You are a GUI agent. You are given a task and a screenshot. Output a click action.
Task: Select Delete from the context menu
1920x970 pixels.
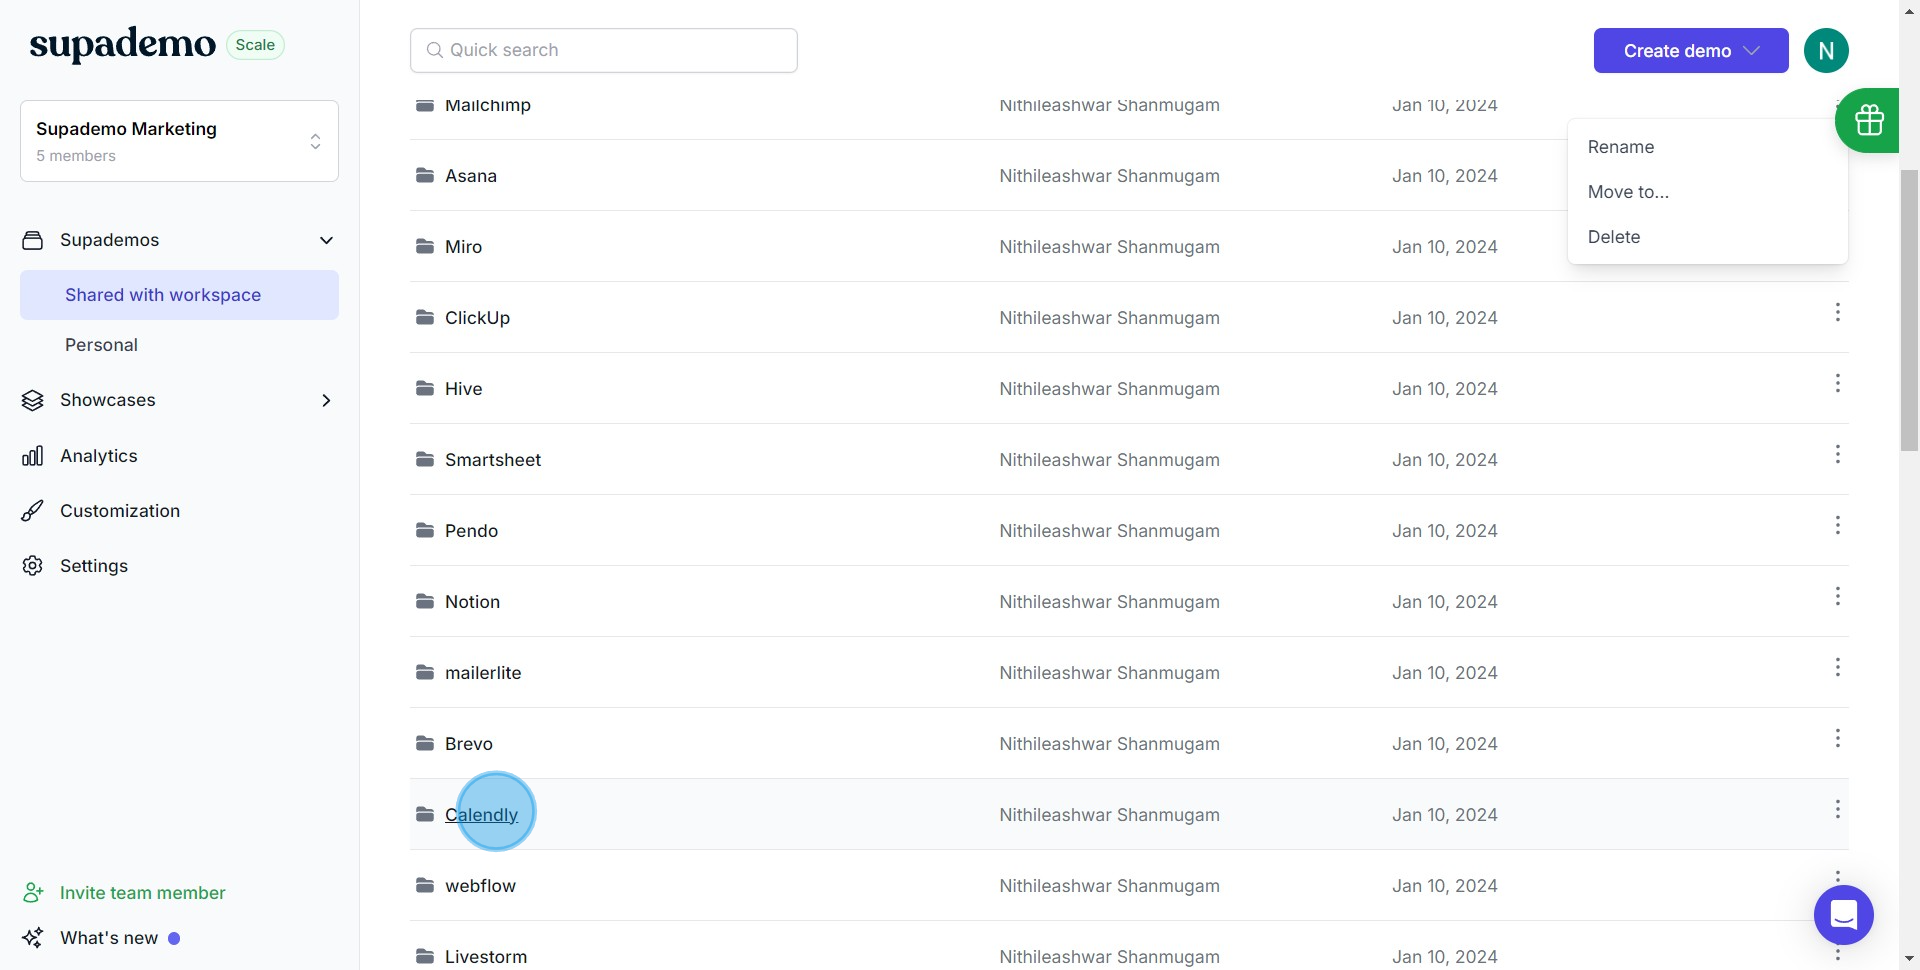tap(1614, 237)
